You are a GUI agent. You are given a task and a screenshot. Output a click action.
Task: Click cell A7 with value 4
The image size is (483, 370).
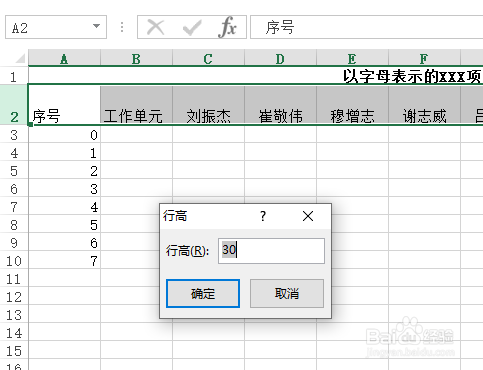pos(64,207)
